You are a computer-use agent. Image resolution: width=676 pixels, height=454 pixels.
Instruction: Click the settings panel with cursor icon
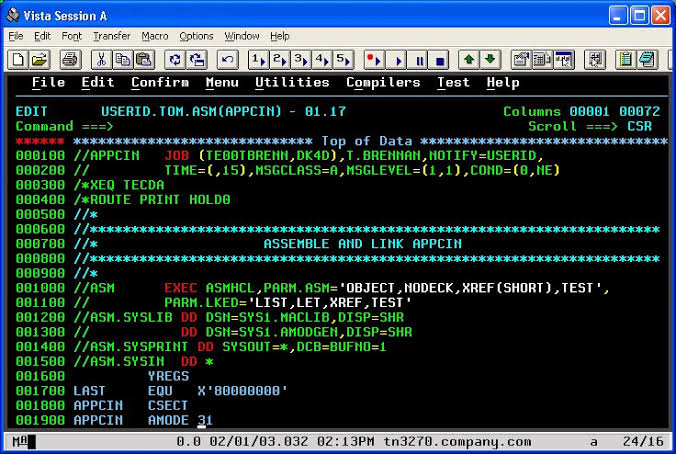pos(595,59)
